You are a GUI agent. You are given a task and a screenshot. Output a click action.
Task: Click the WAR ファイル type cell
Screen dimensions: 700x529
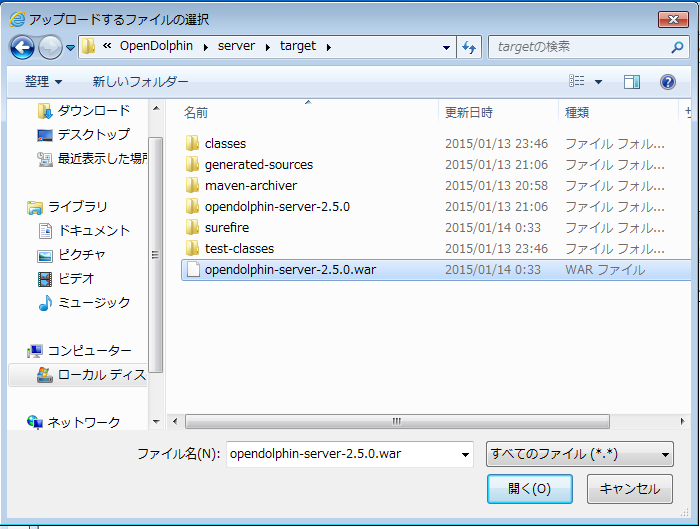pyautogui.click(x=605, y=270)
